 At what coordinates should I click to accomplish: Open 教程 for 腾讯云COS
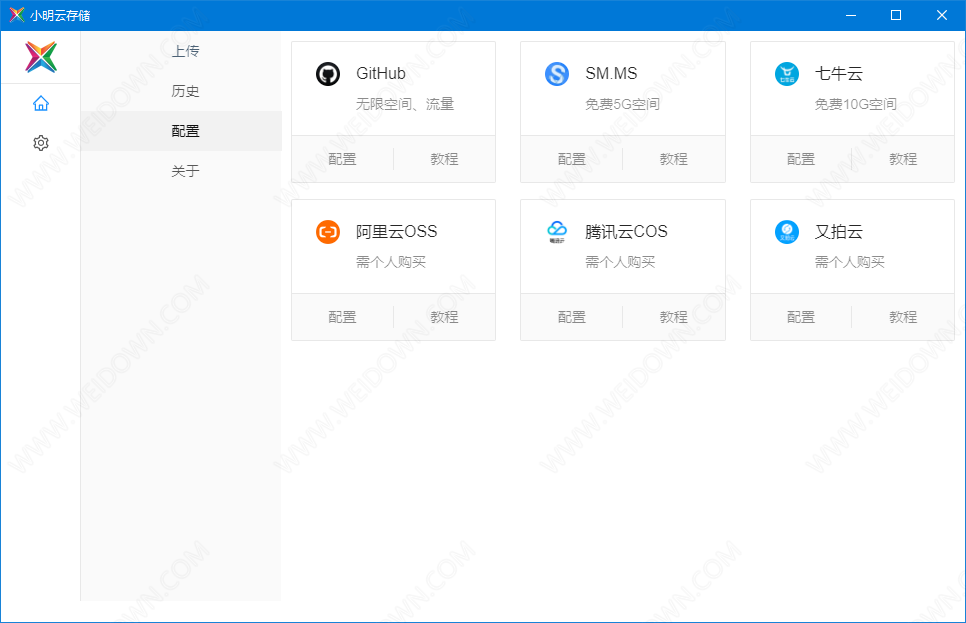click(x=673, y=317)
